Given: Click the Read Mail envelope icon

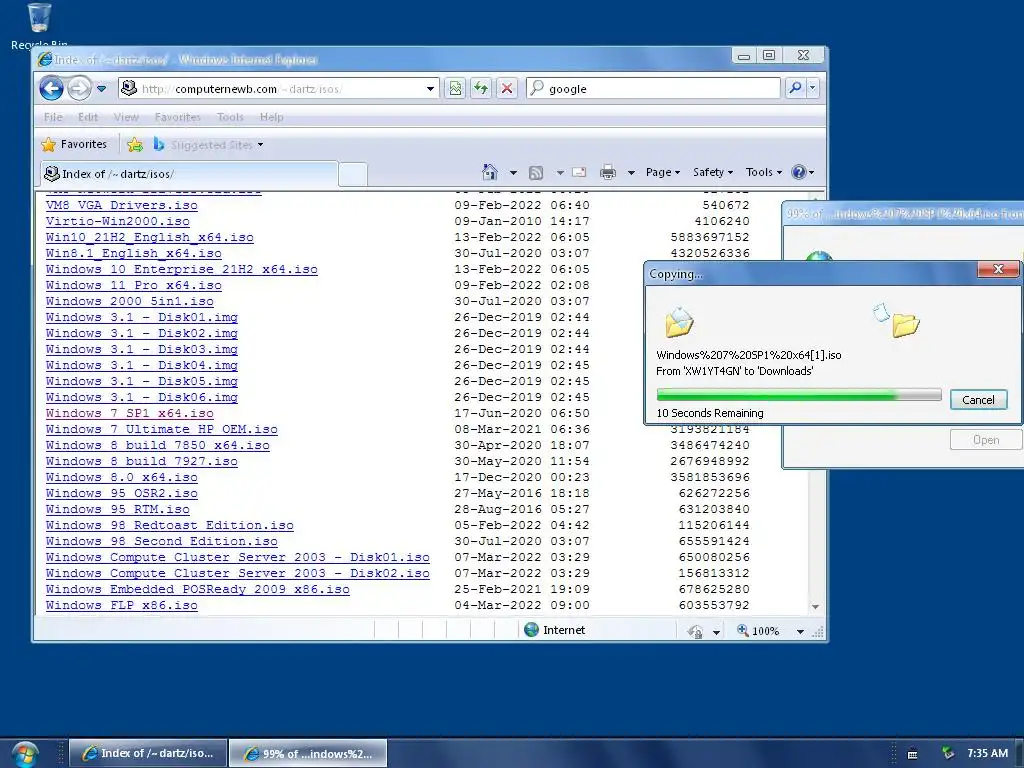Looking at the screenshot, I should 579,172.
